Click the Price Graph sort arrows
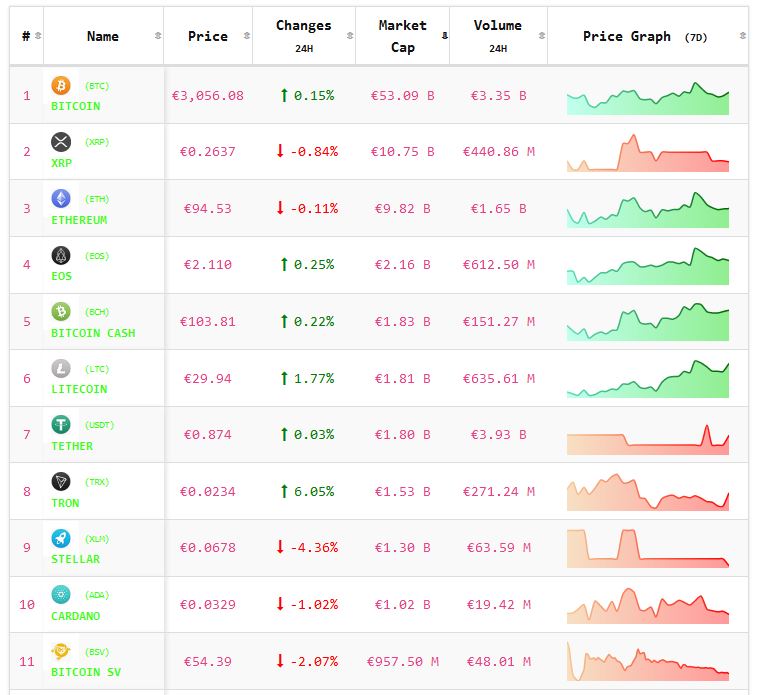Image resolution: width=757 pixels, height=695 pixels. [x=742, y=36]
